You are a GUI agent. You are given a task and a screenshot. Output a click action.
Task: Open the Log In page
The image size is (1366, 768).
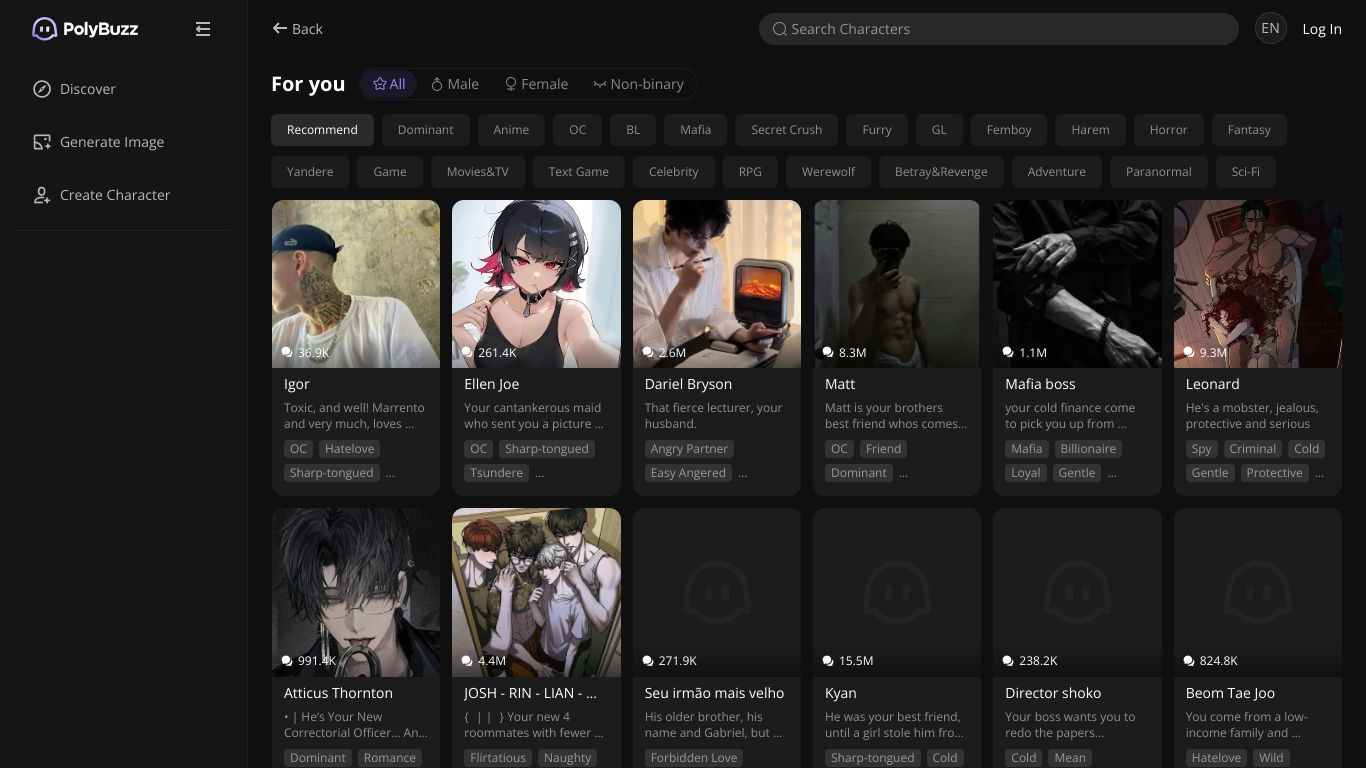coord(1322,29)
